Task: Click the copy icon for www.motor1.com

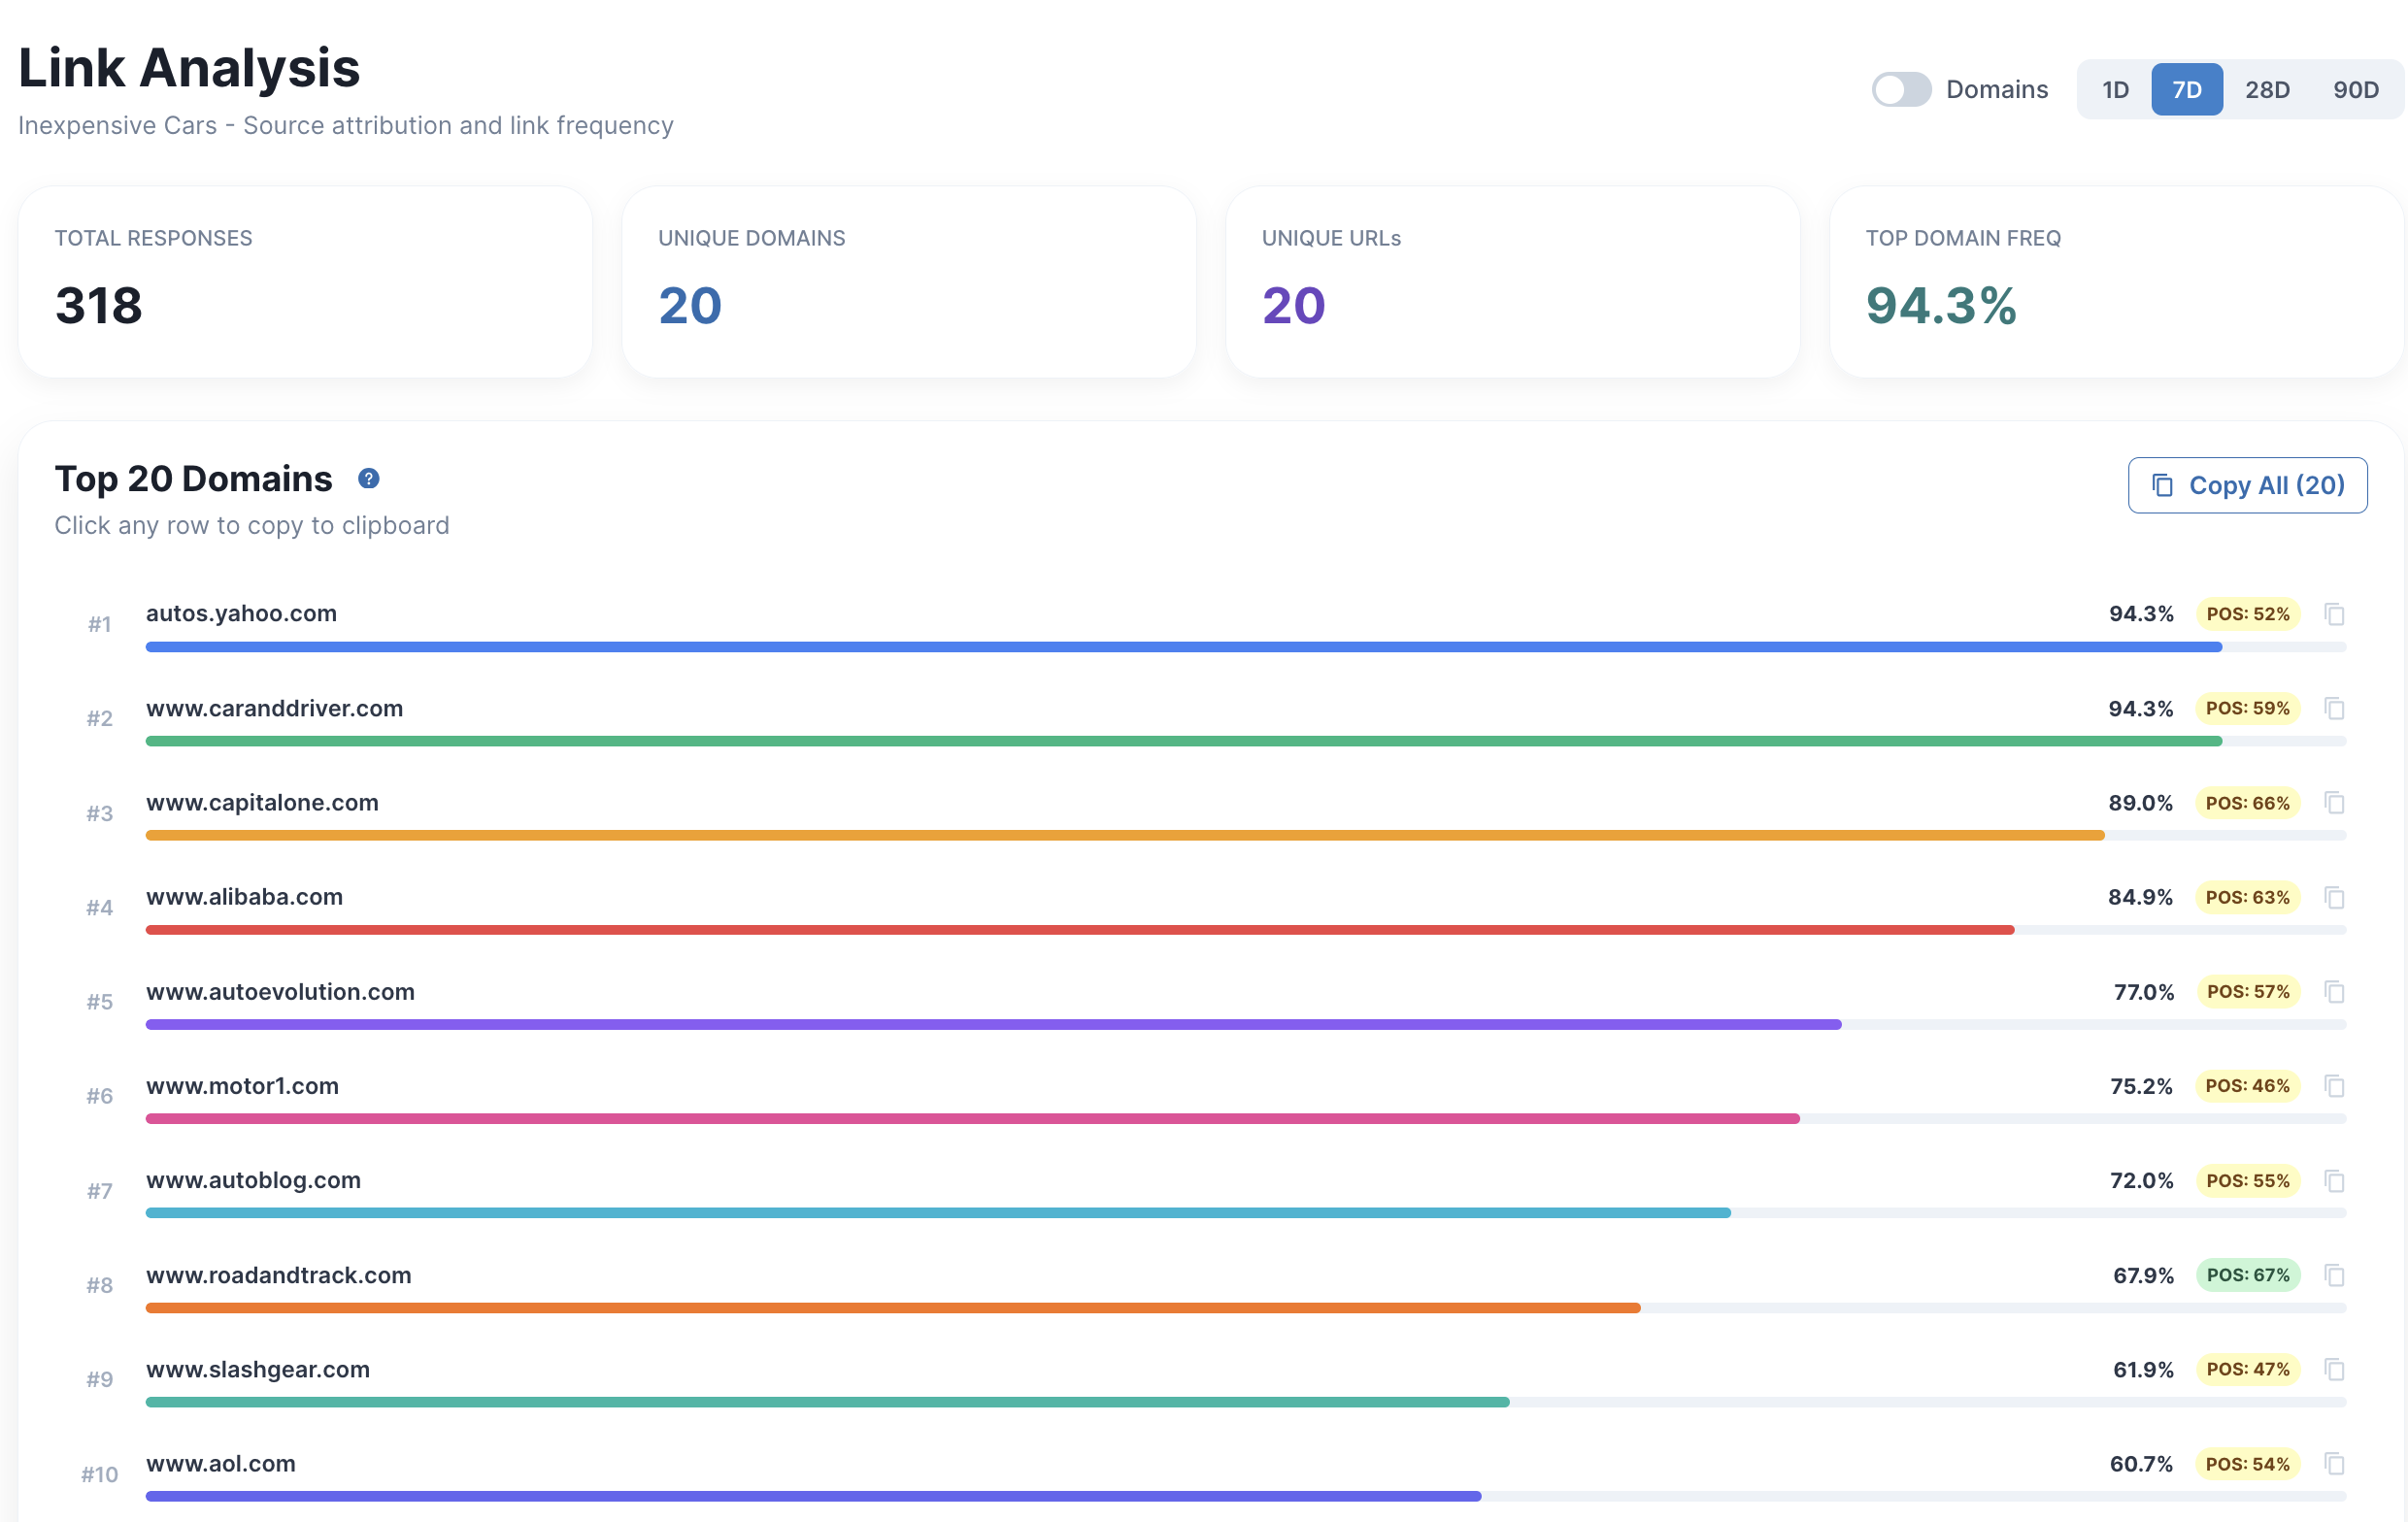Action: [x=2334, y=1086]
